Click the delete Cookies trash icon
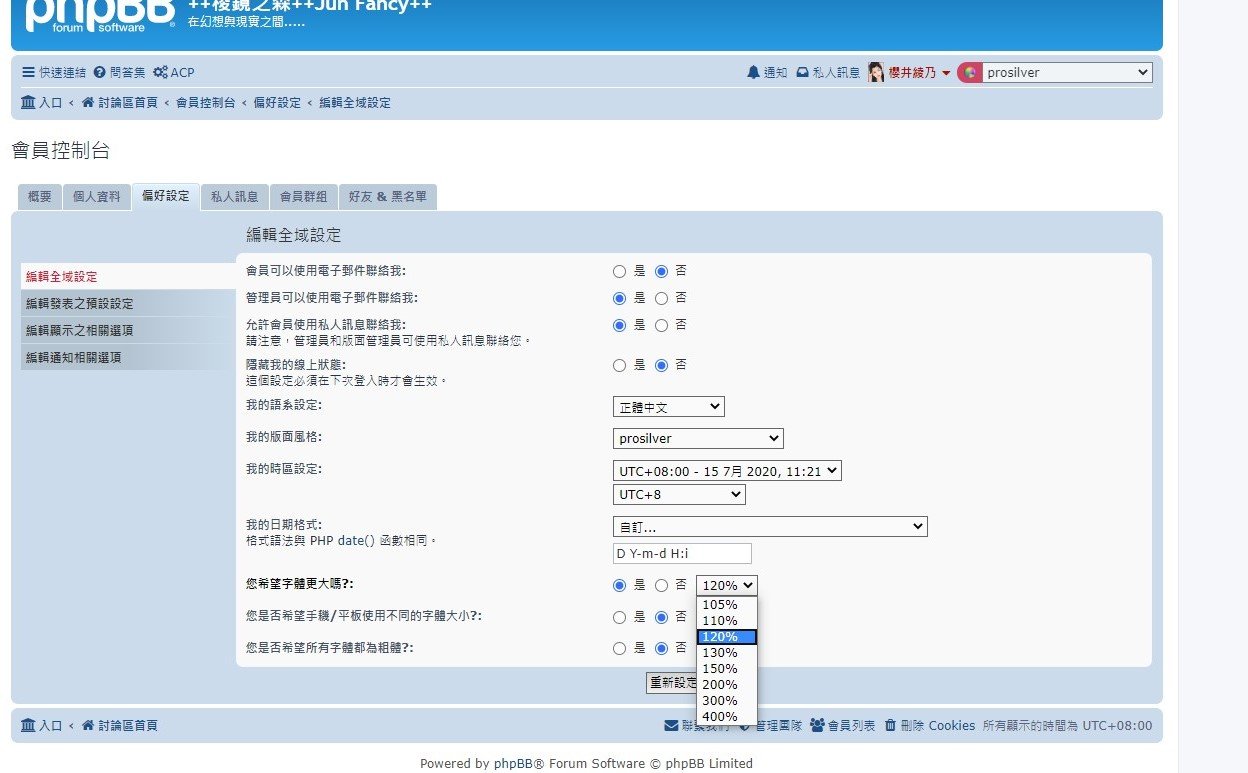 click(890, 726)
